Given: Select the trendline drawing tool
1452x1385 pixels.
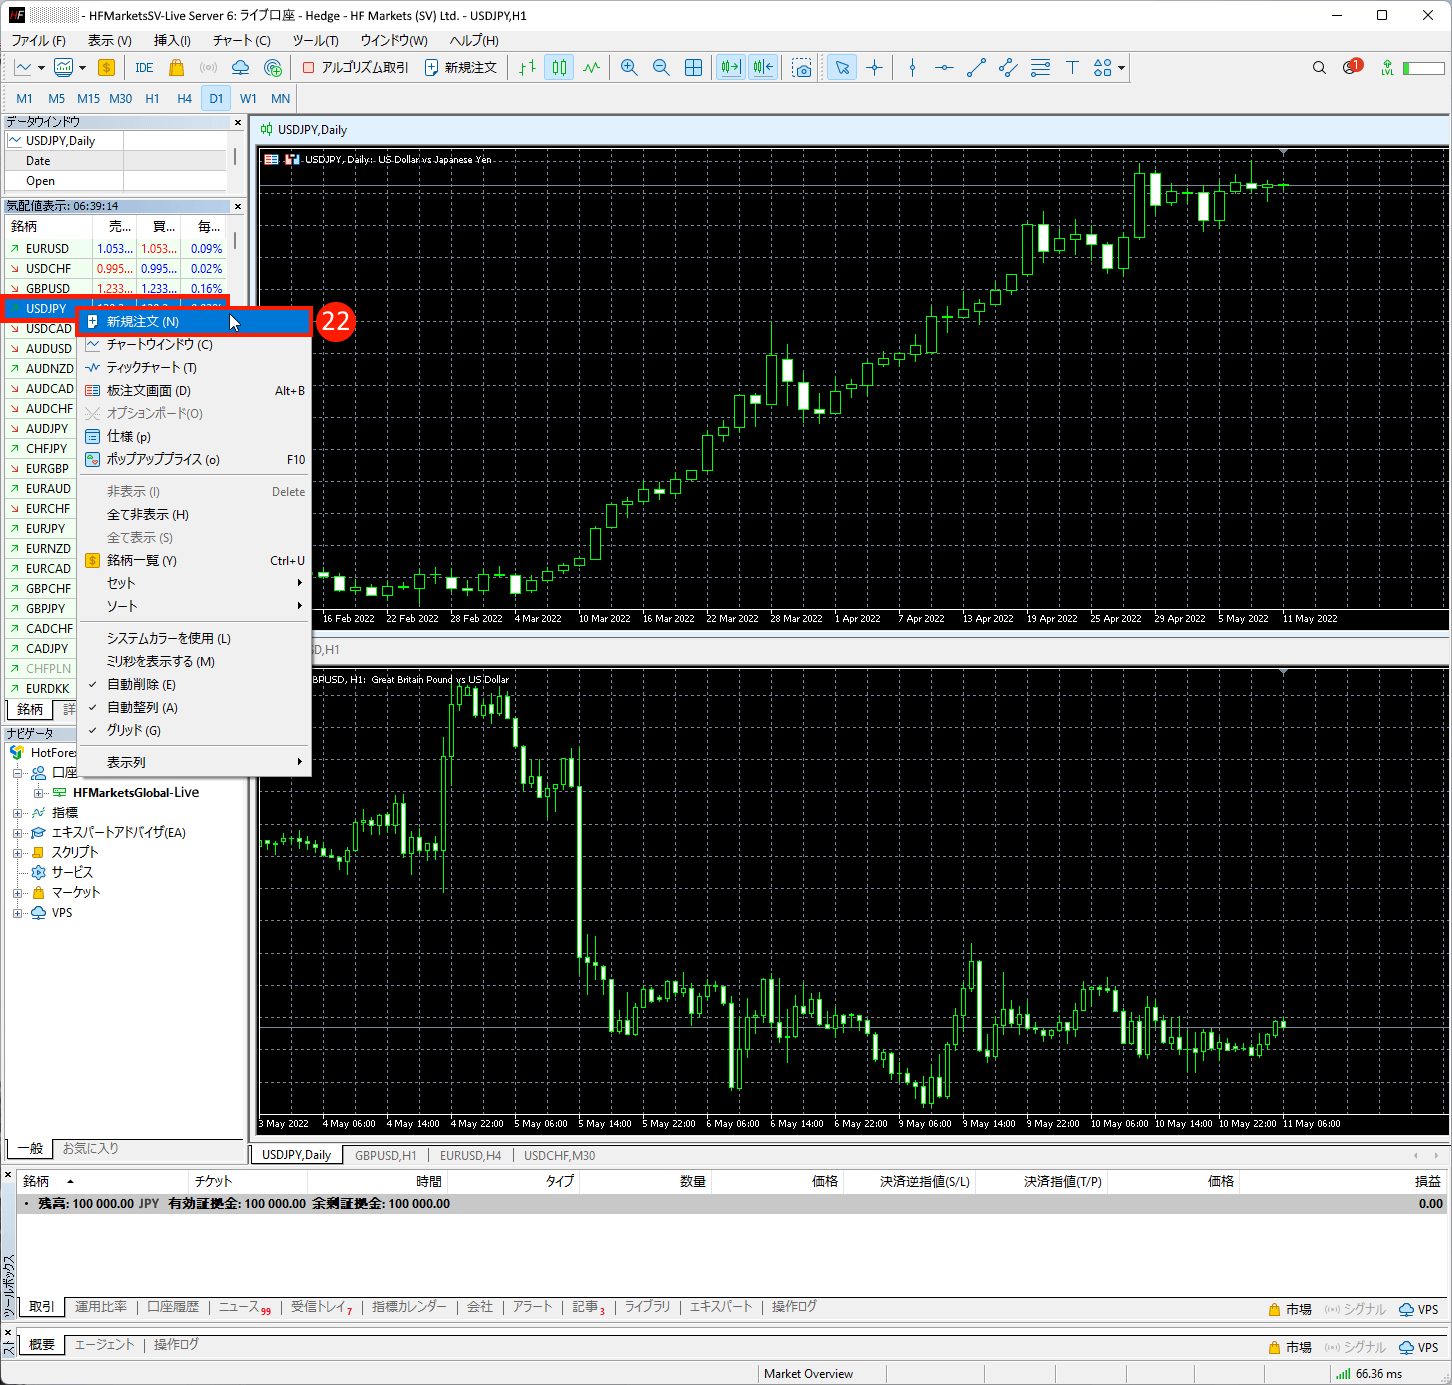Looking at the screenshot, I should (x=976, y=67).
